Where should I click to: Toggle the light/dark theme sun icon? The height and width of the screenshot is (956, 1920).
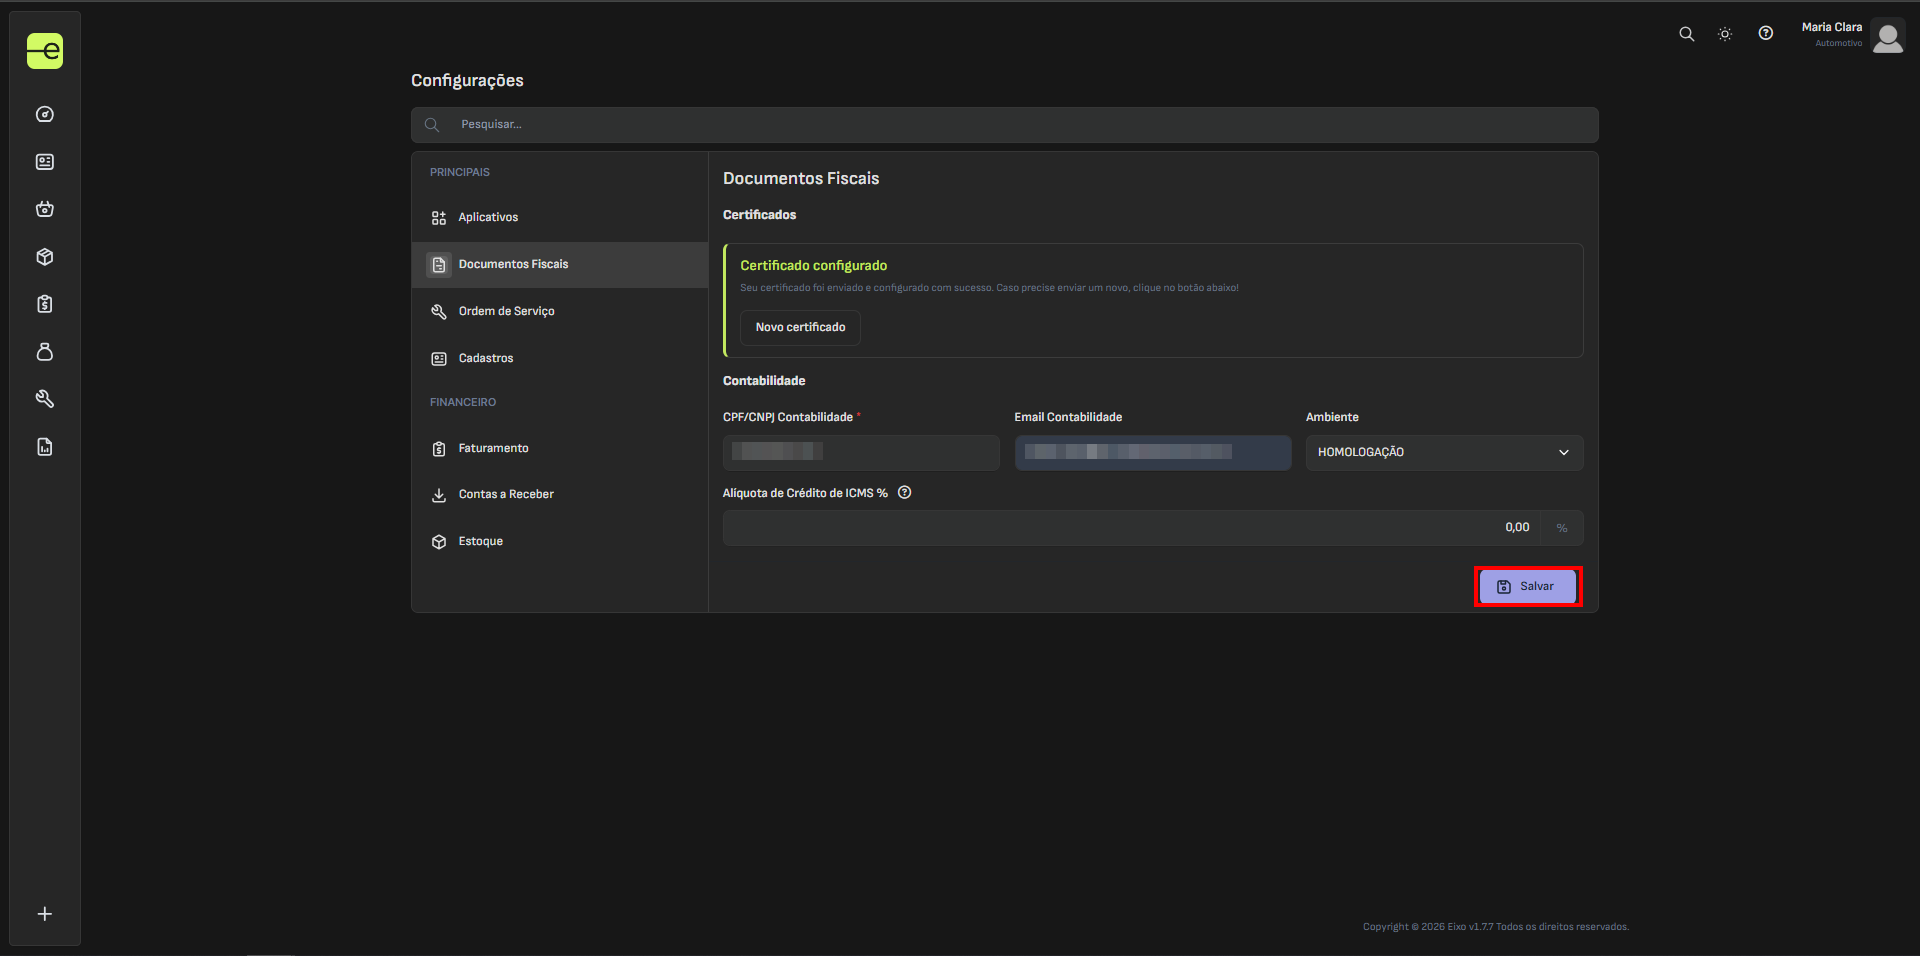click(x=1725, y=34)
